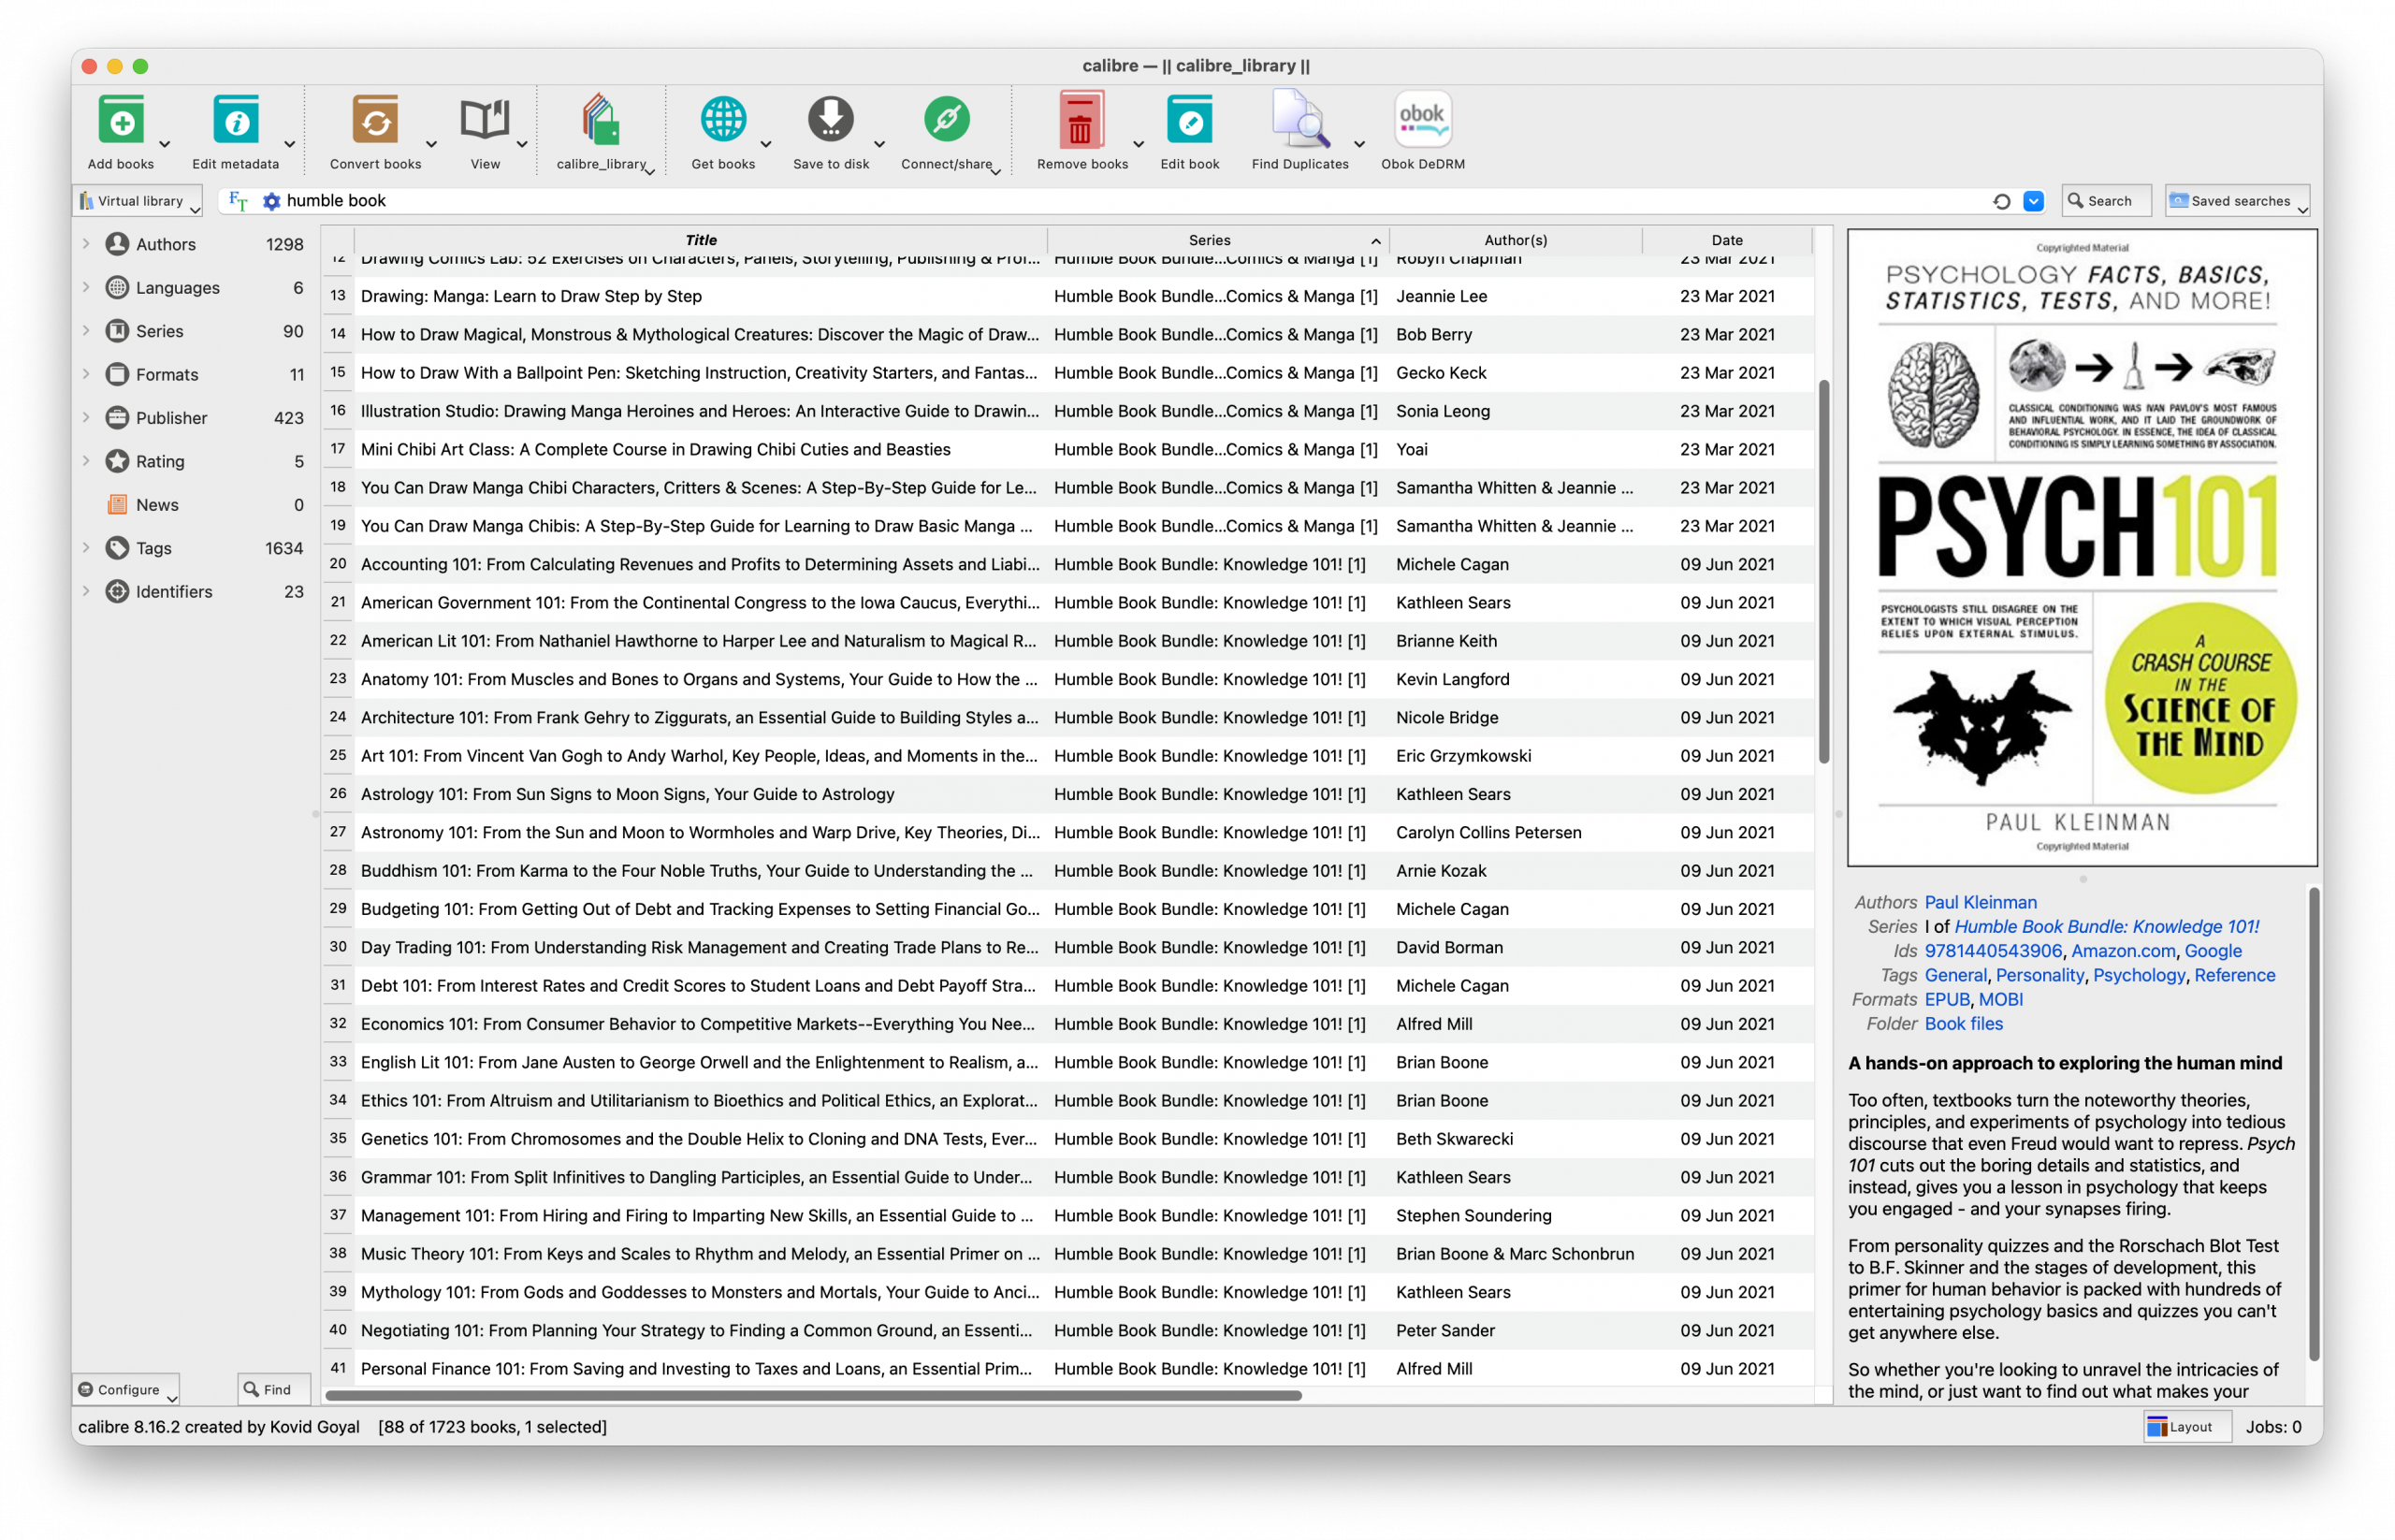Toggle full text search icon in search bar
The image size is (2395, 1540).
pyautogui.click(x=238, y=201)
